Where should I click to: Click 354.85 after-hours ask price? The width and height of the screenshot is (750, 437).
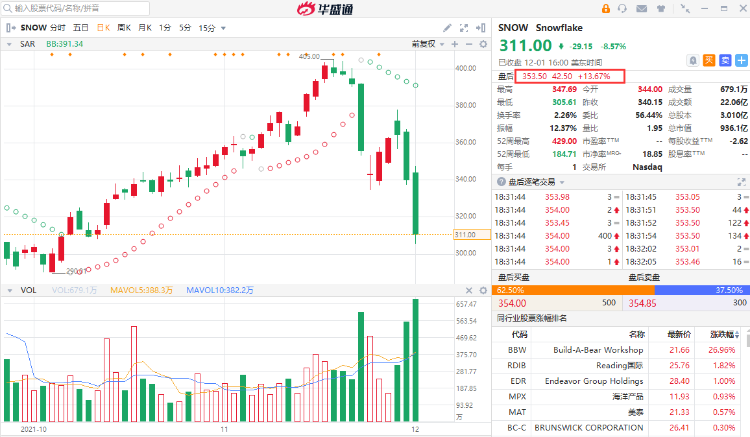(x=642, y=303)
